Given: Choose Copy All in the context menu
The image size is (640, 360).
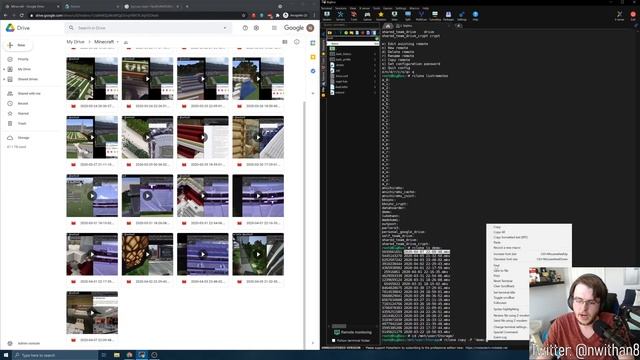Looking at the screenshot, I should click(499, 232).
